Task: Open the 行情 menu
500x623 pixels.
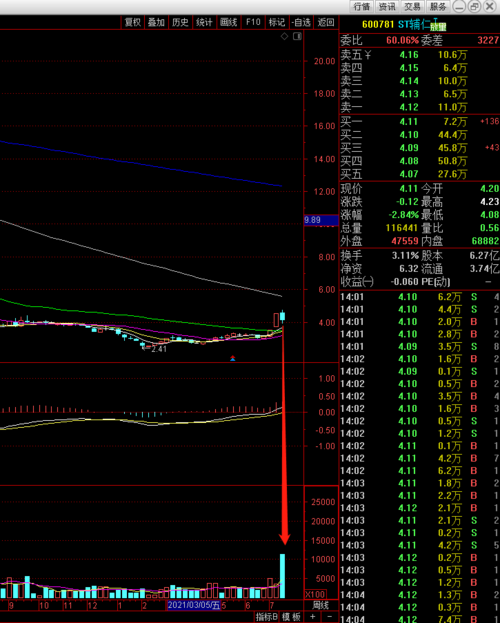Action: pyautogui.click(x=362, y=7)
